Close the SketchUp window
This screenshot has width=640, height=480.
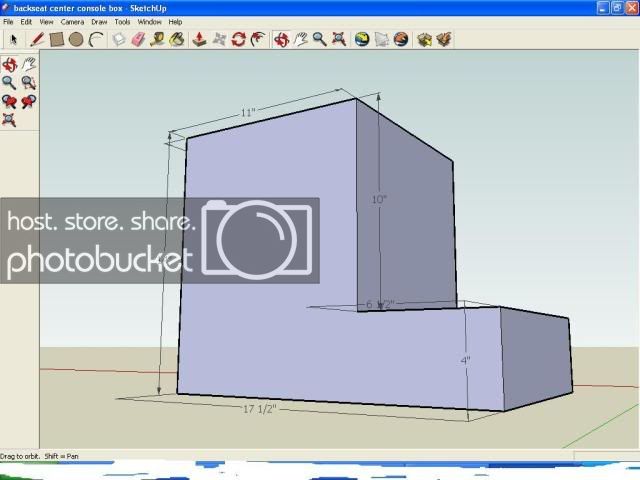632,8
